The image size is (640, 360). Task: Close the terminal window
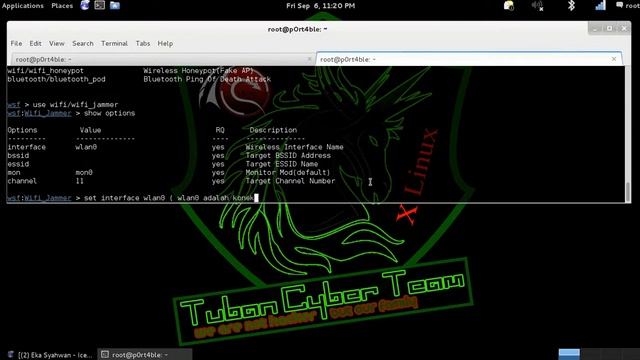[x=624, y=29]
